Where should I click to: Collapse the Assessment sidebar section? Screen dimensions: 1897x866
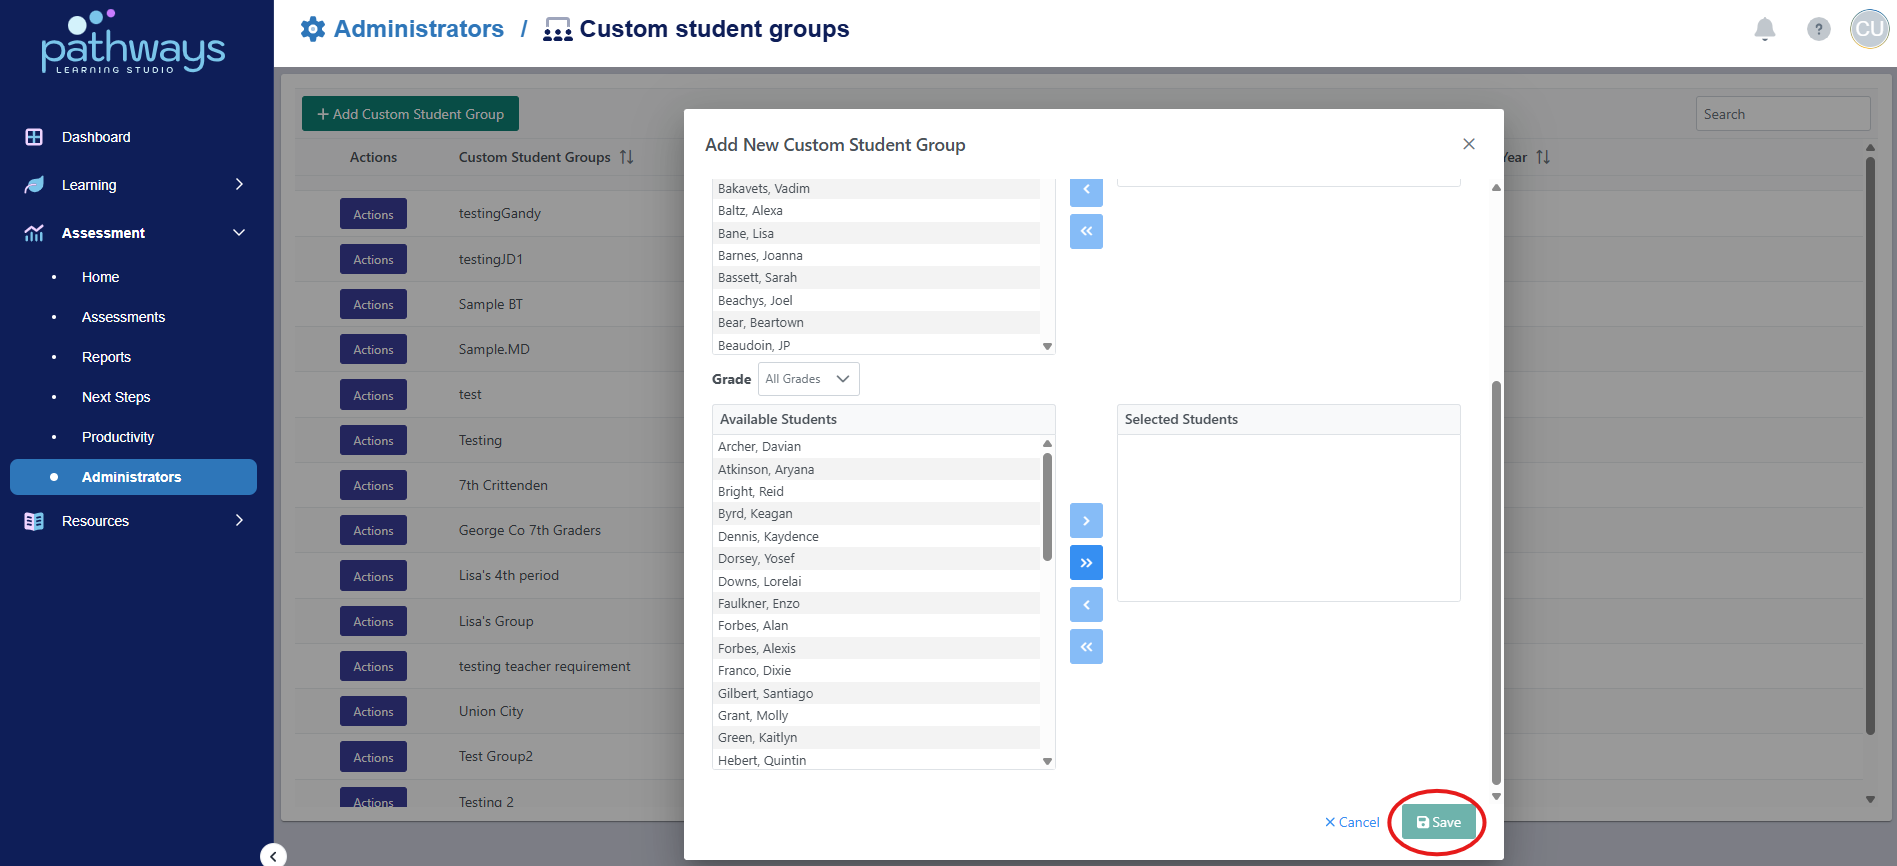point(239,233)
